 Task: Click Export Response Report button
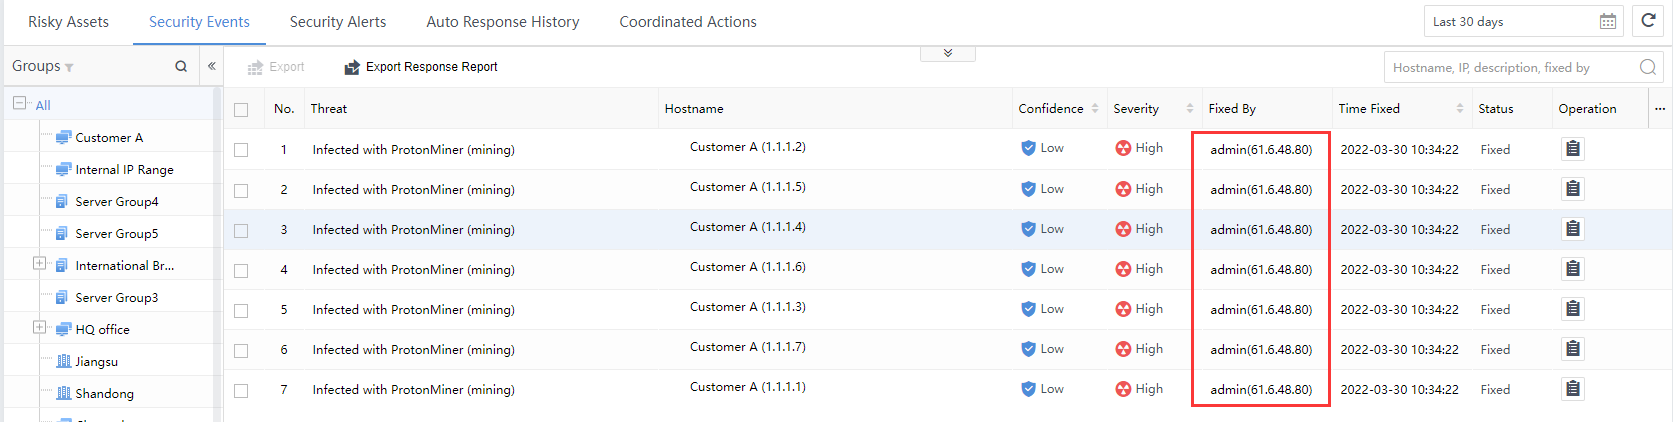[x=421, y=67]
